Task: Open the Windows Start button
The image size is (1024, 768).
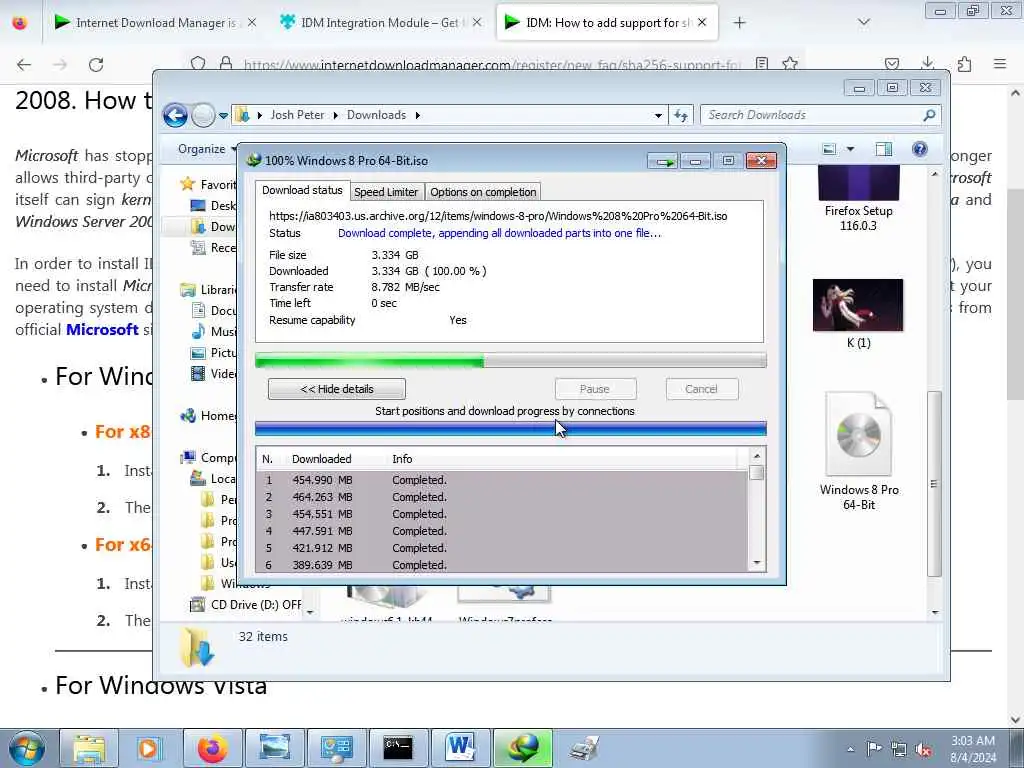Action: click(x=27, y=748)
